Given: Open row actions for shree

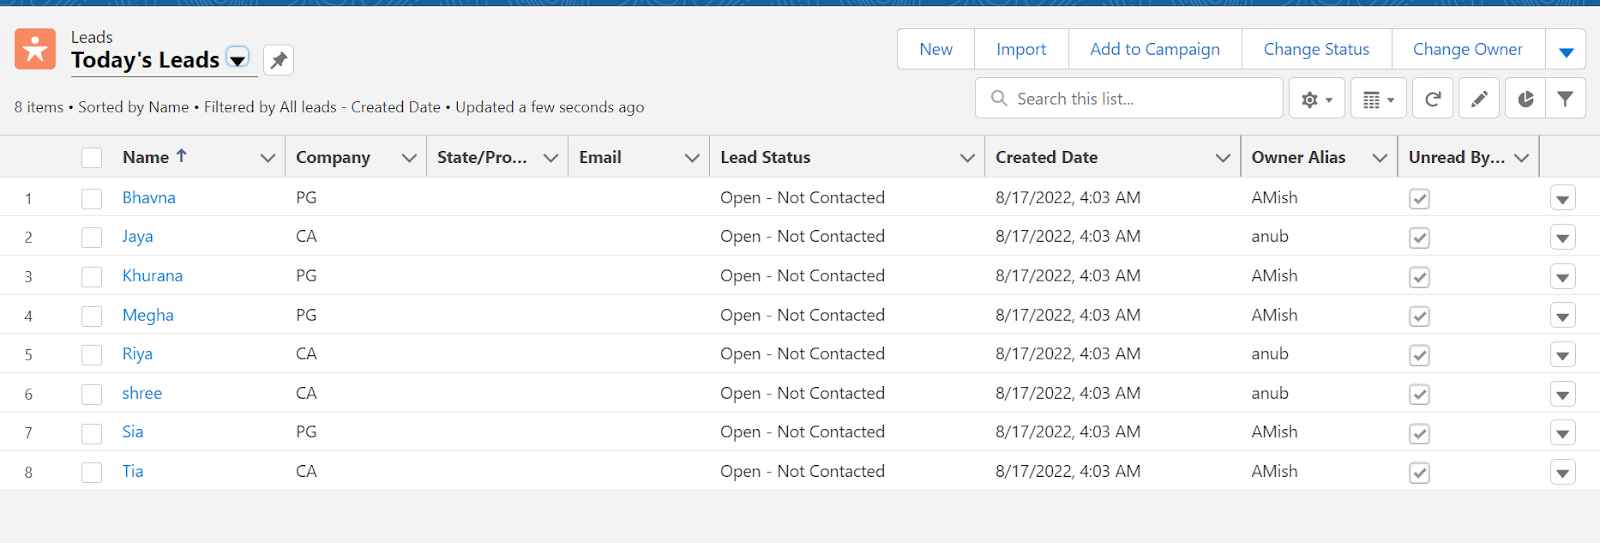Looking at the screenshot, I should 1563,394.
